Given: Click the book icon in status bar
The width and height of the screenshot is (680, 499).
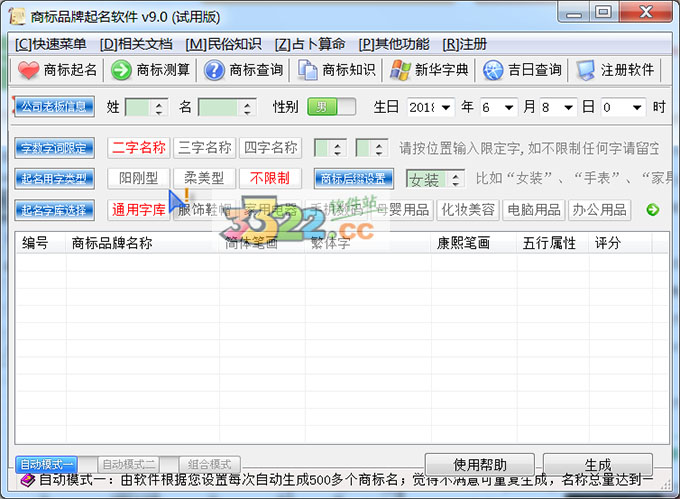Looking at the screenshot, I should (27, 480).
